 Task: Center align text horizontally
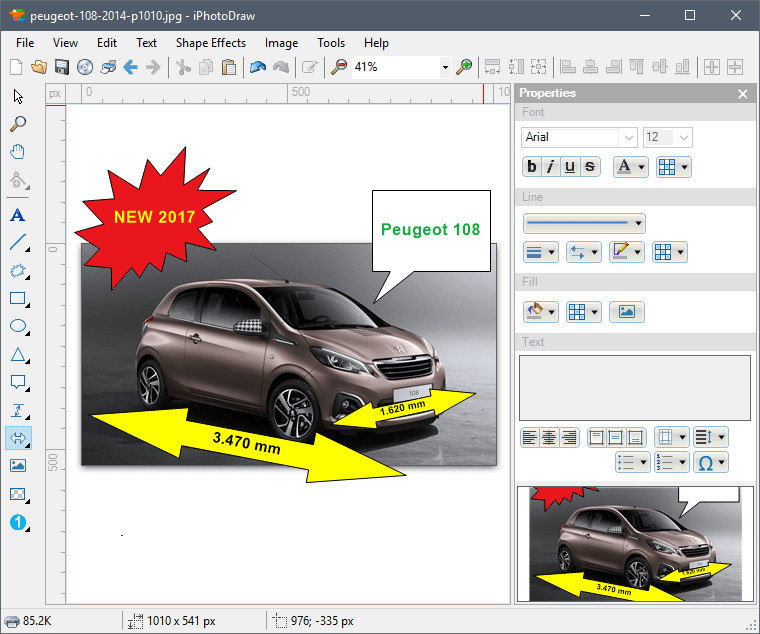[549, 438]
